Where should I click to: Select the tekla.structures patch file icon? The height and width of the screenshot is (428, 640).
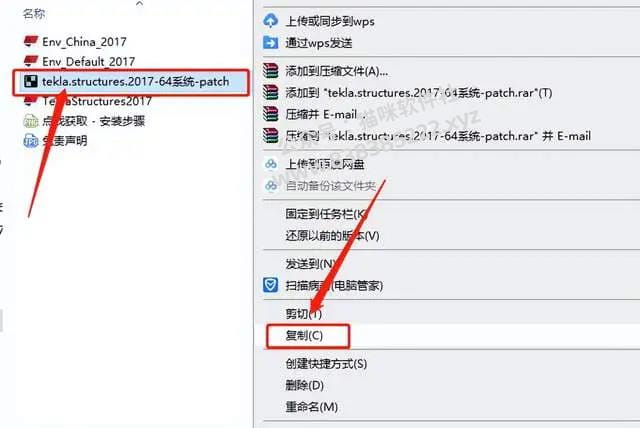point(31,81)
